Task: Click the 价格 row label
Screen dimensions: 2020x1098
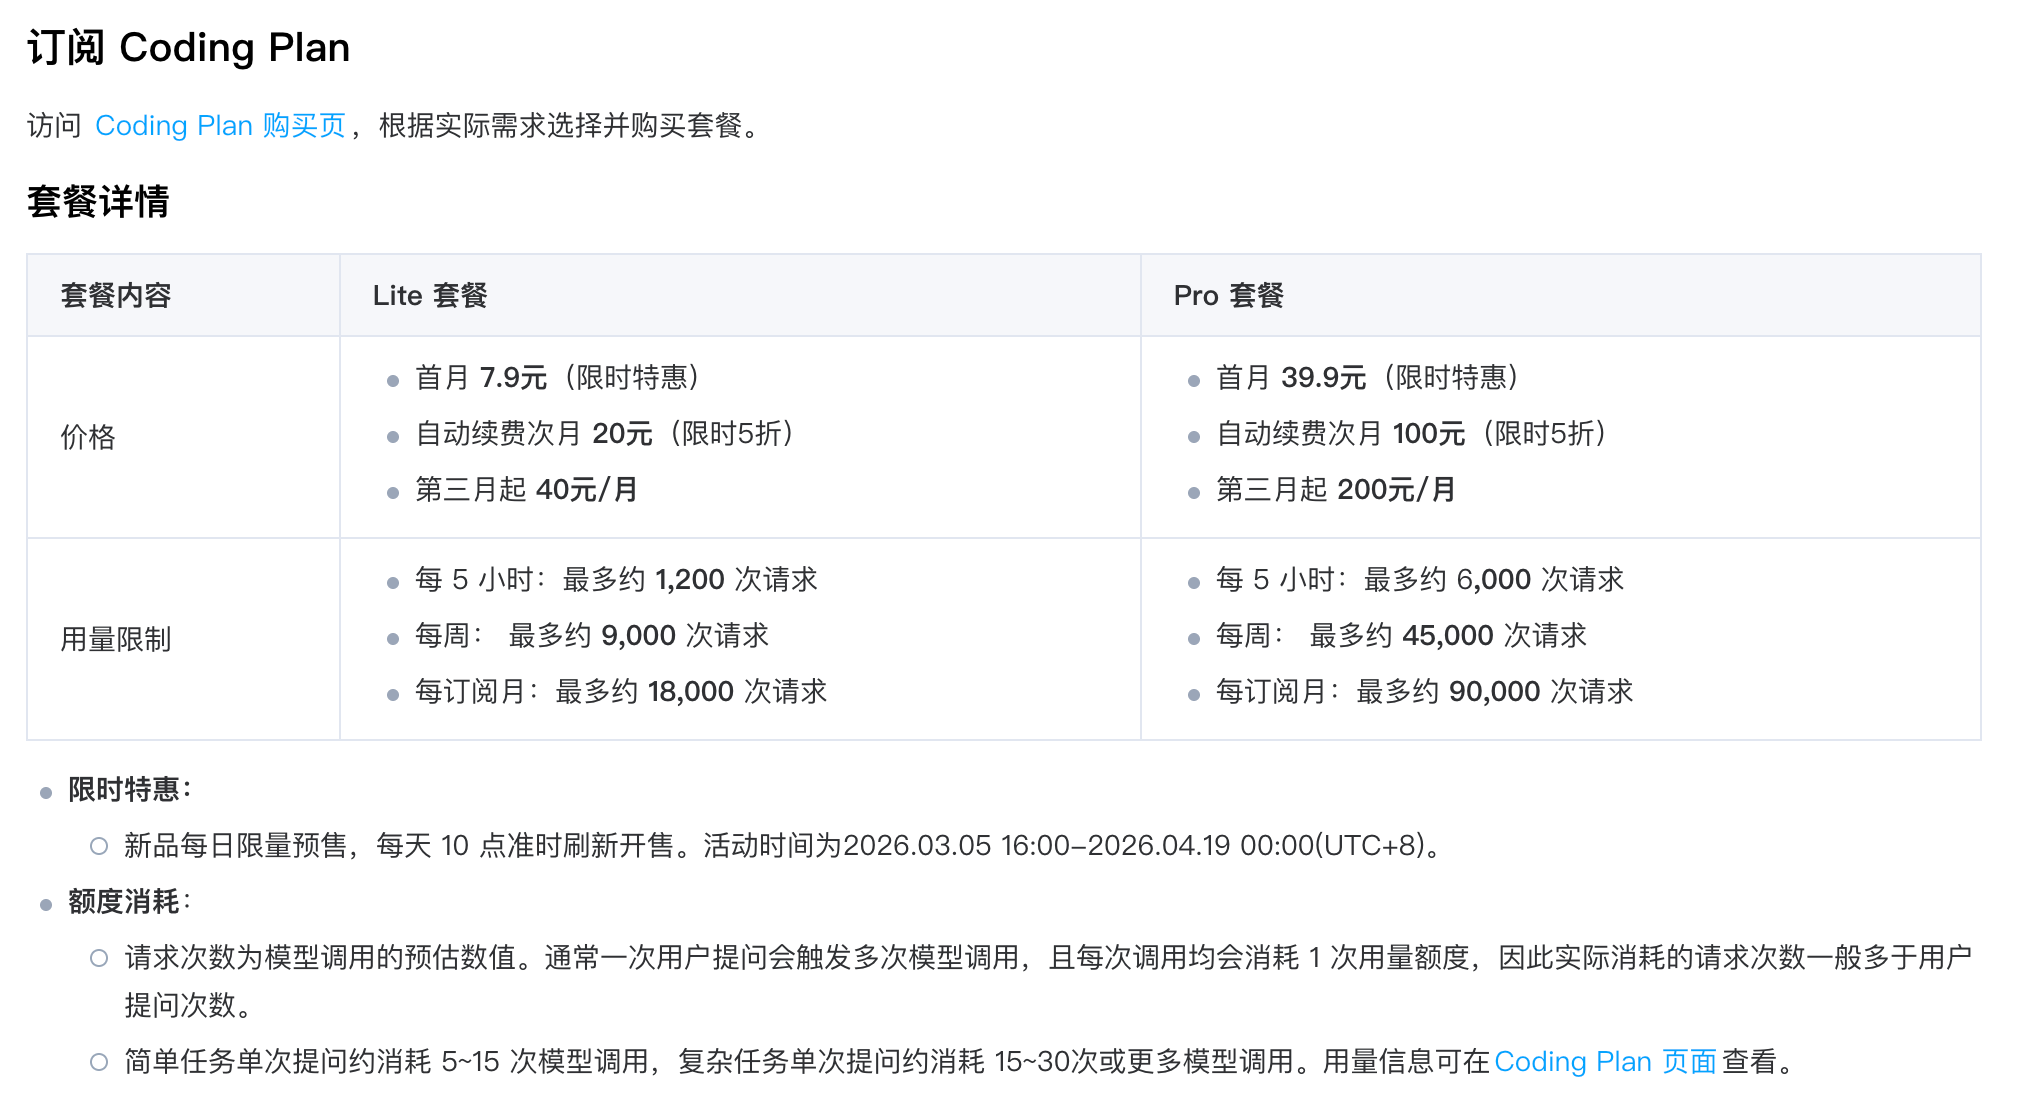Action: [88, 437]
